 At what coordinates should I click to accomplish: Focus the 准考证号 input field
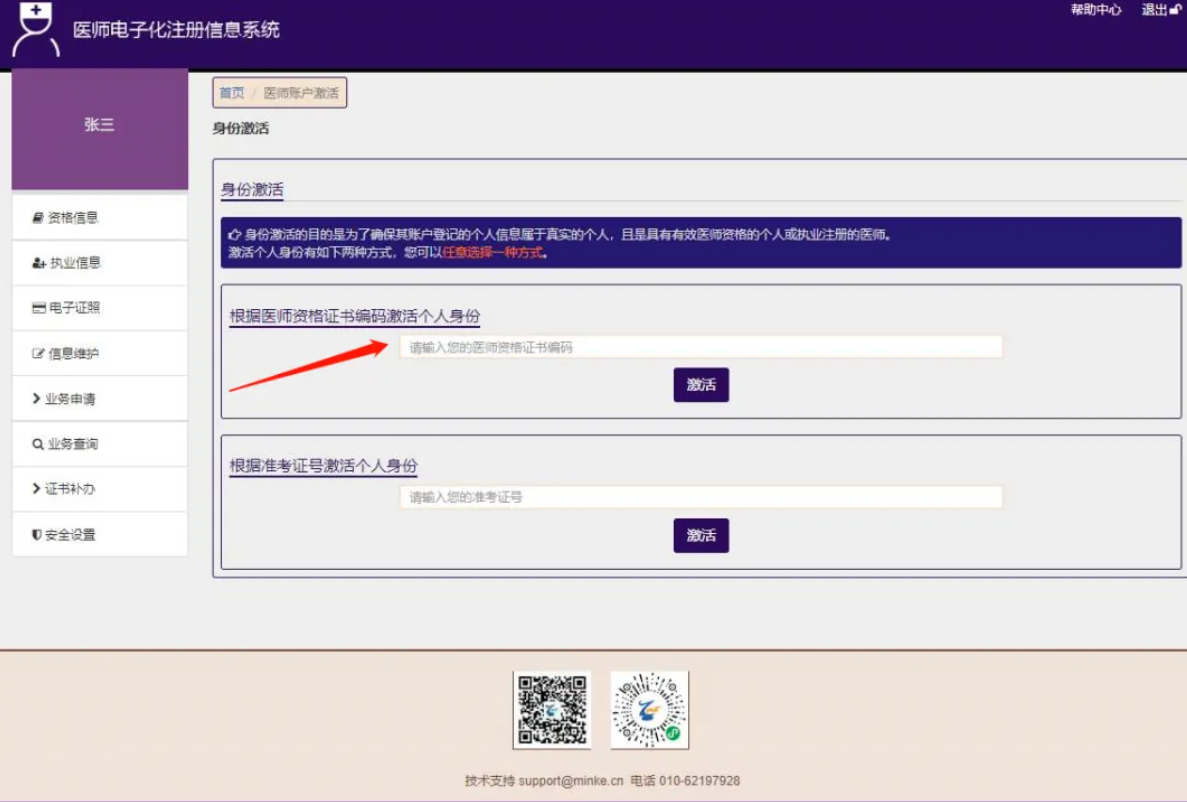(x=700, y=497)
